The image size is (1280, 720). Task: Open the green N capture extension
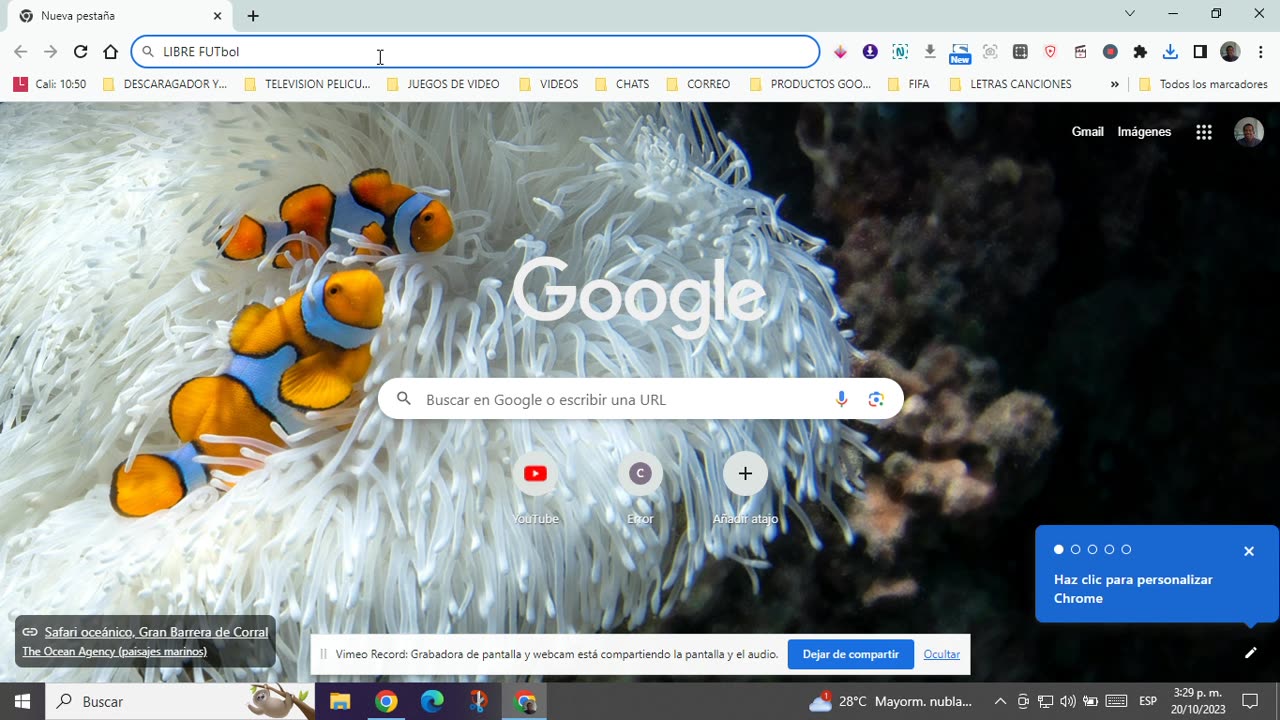coord(900,52)
